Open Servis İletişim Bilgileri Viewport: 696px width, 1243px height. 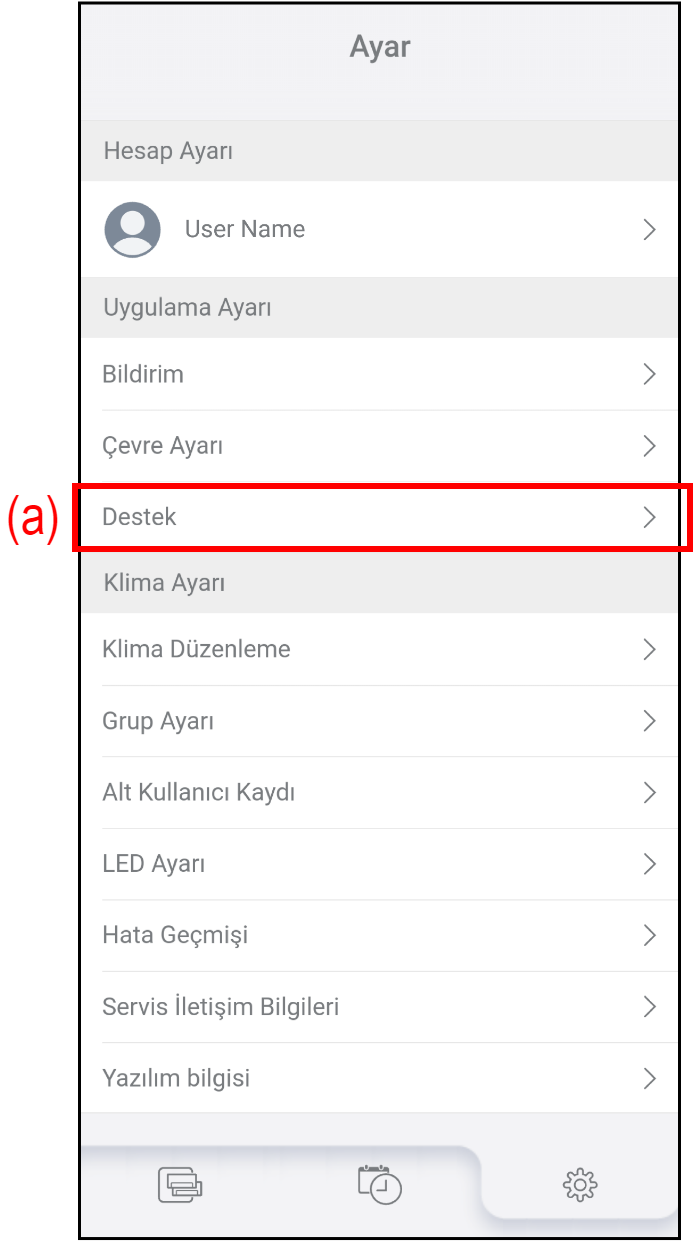(221, 1007)
